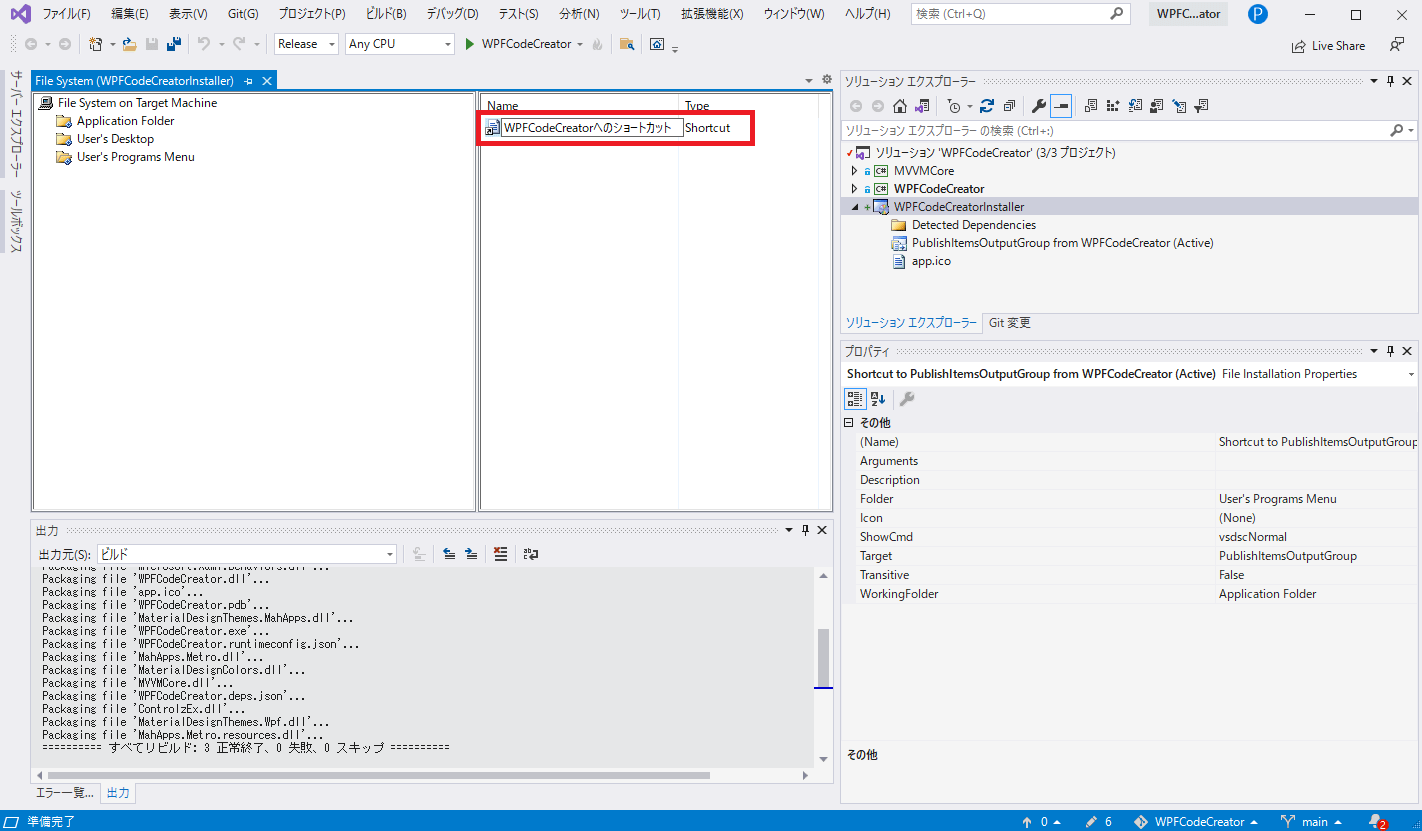1422x831 pixels.
Task: Click the Clear All icon in Output panel
Action: pyautogui.click(x=501, y=554)
